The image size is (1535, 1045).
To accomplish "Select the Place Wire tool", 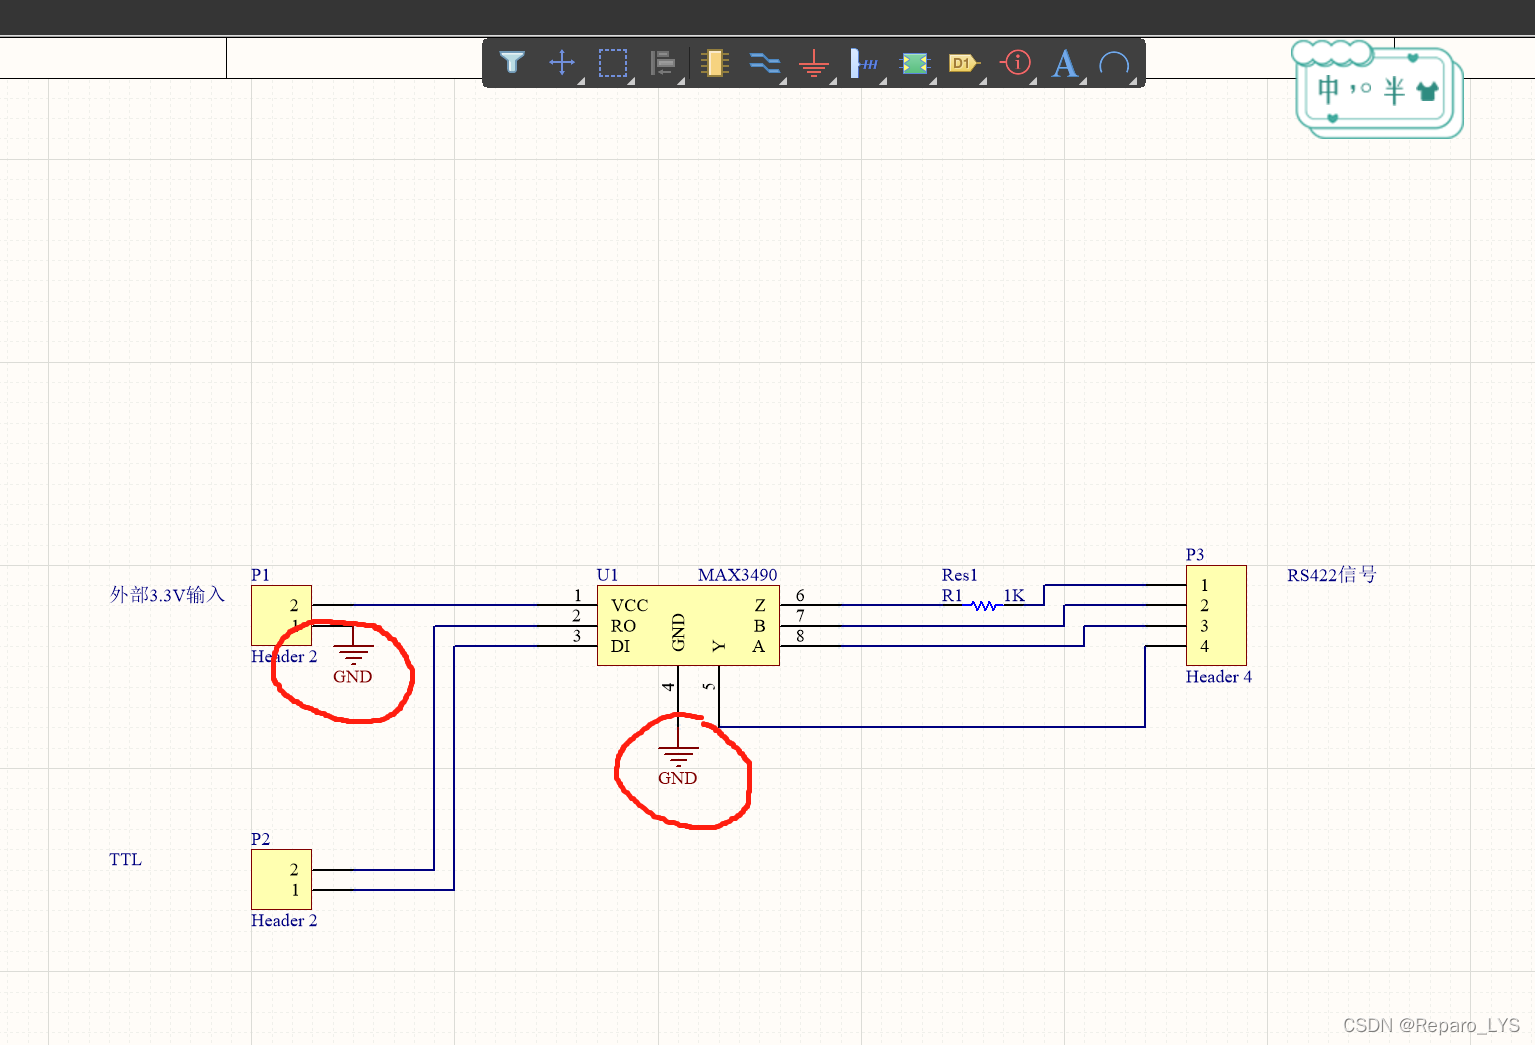I will [x=764, y=63].
